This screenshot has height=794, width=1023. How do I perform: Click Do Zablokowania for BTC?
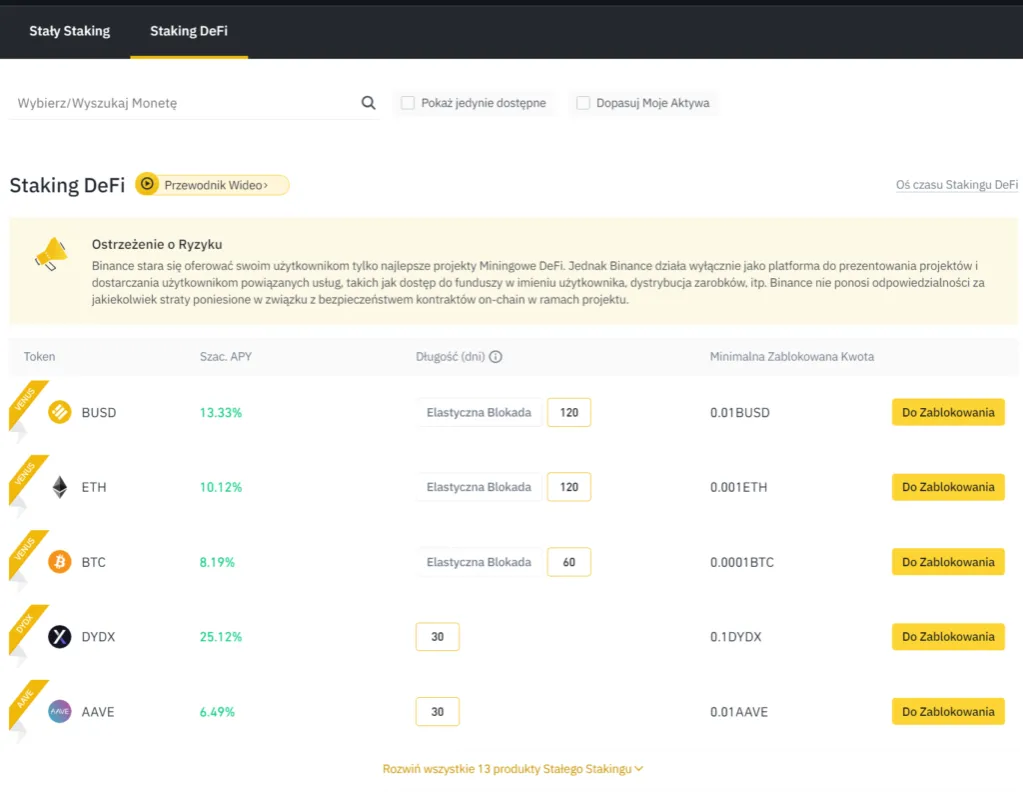948,562
